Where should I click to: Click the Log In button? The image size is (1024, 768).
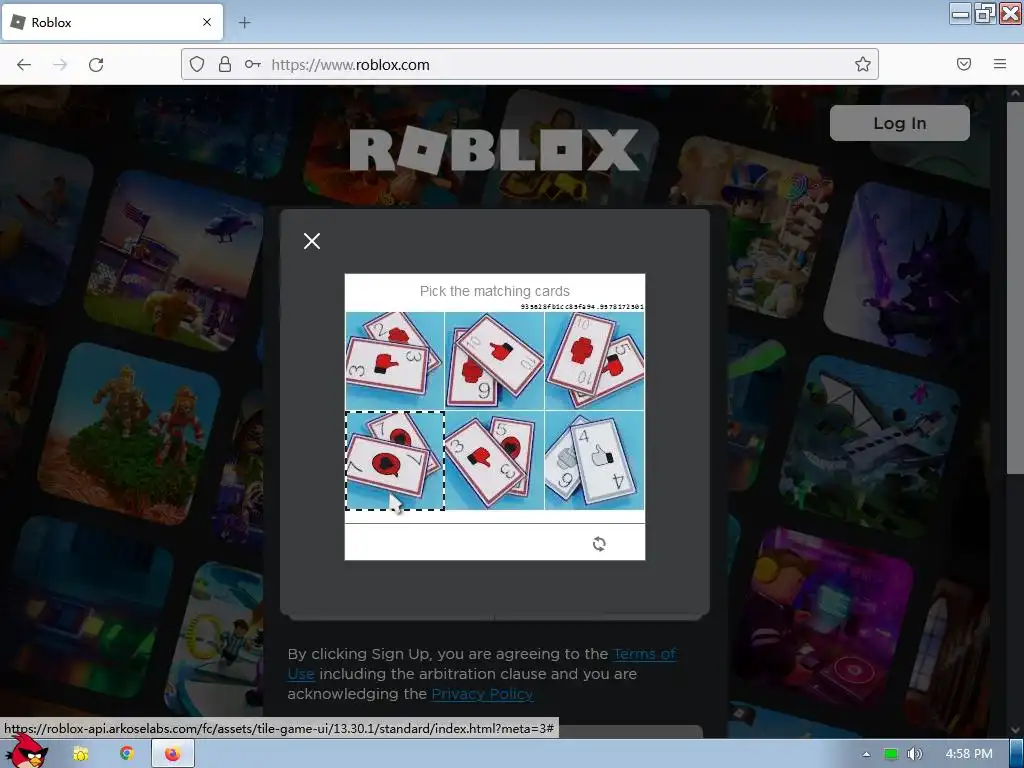[899, 123]
